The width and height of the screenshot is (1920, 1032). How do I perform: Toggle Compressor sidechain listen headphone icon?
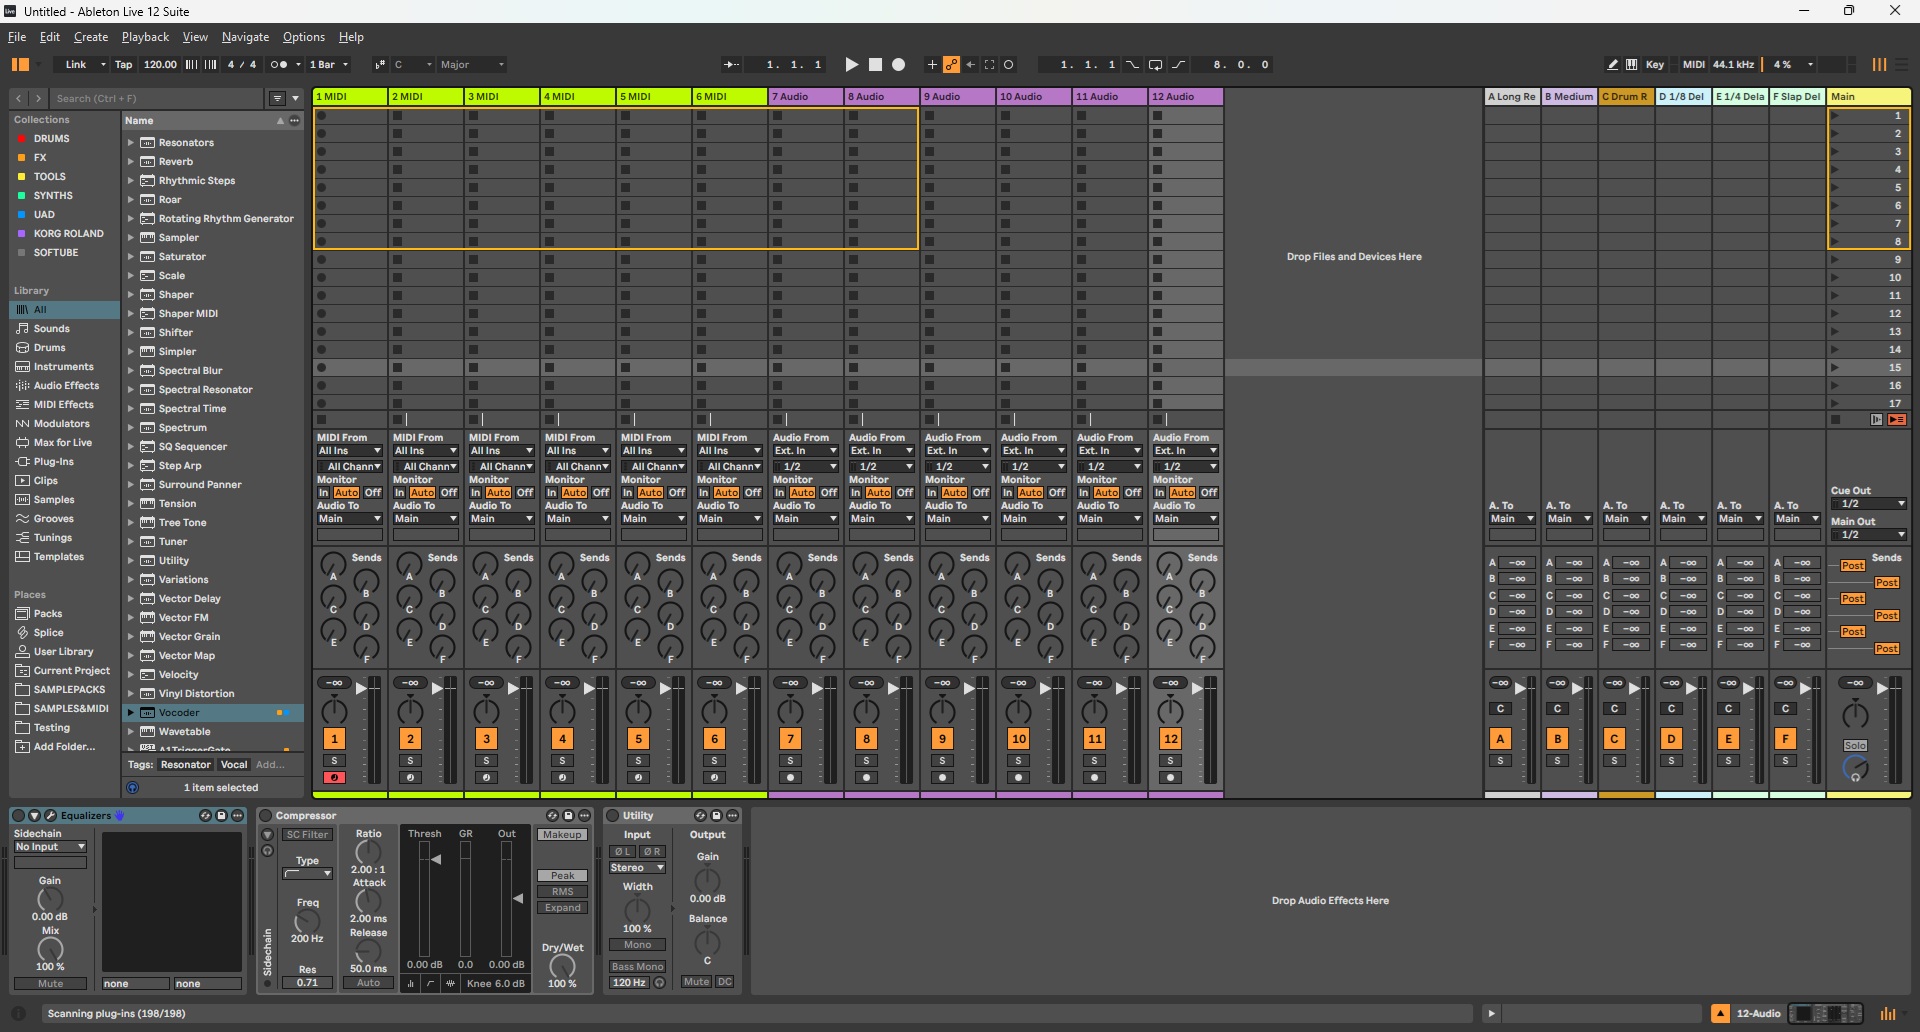(x=267, y=851)
